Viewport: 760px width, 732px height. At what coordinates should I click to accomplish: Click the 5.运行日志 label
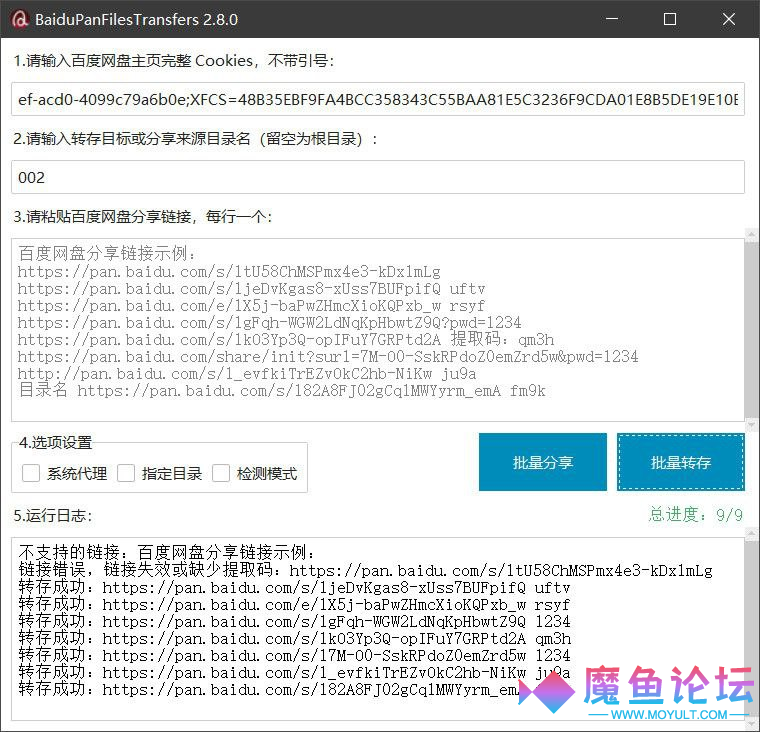(x=53, y=515)
